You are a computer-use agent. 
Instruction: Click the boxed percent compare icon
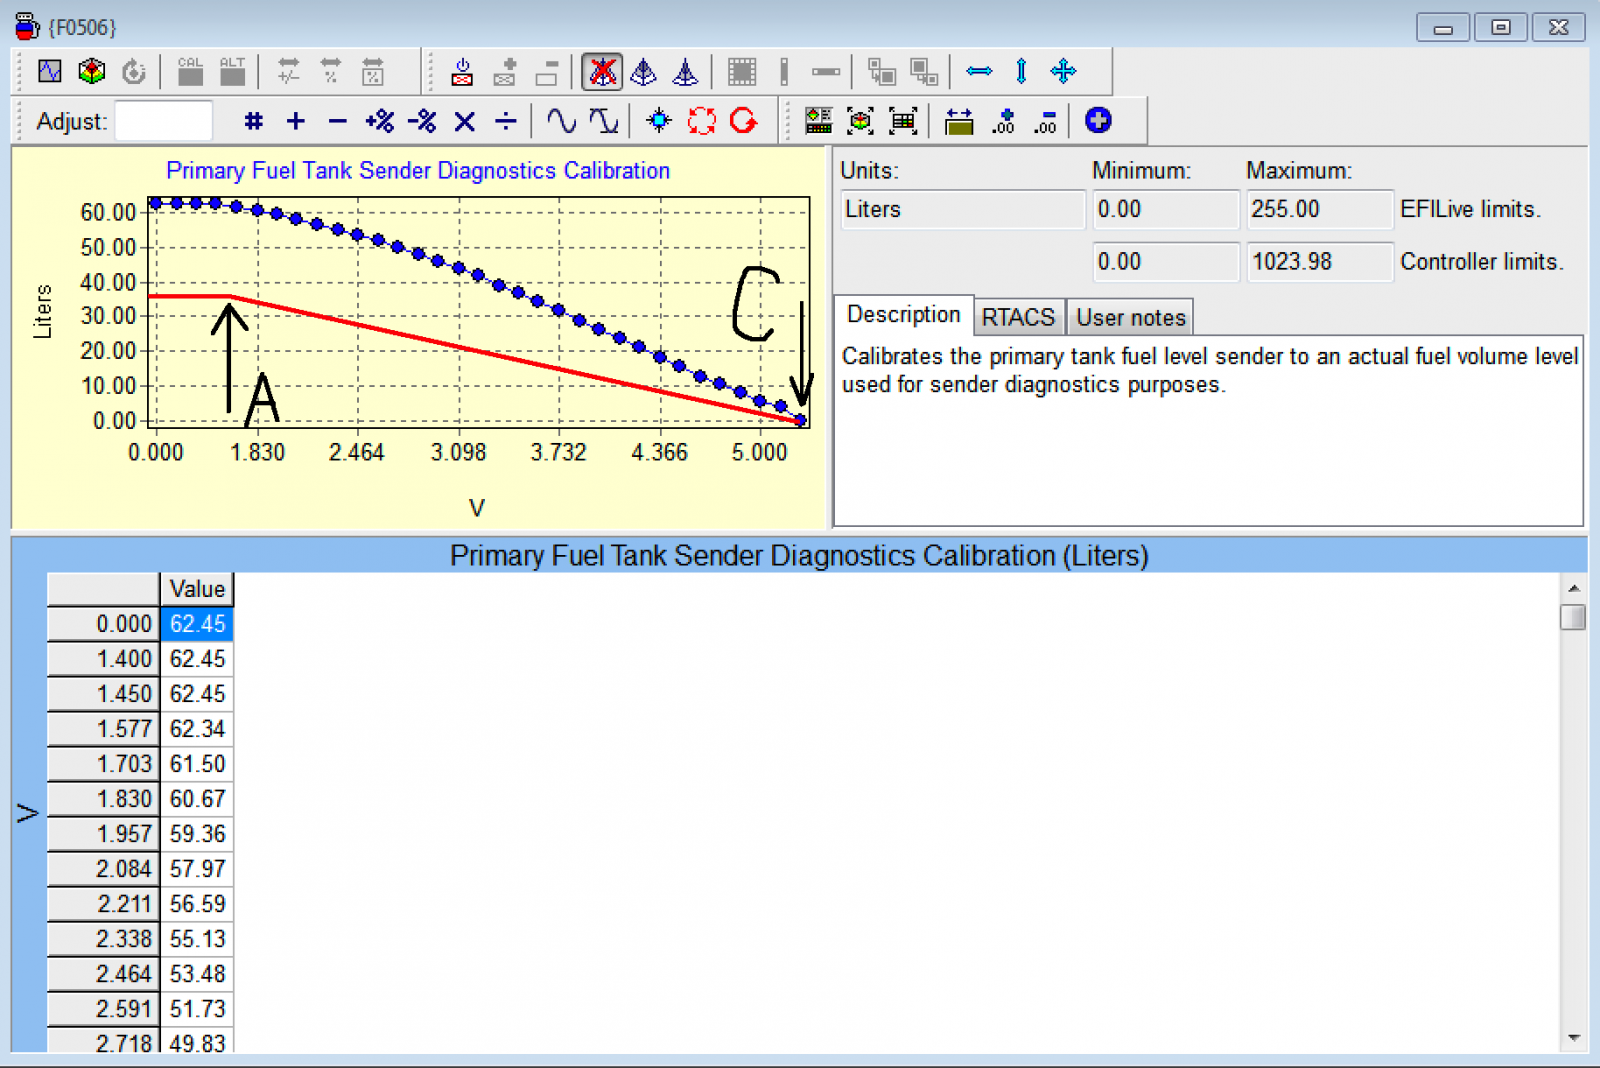coord(372,71)
